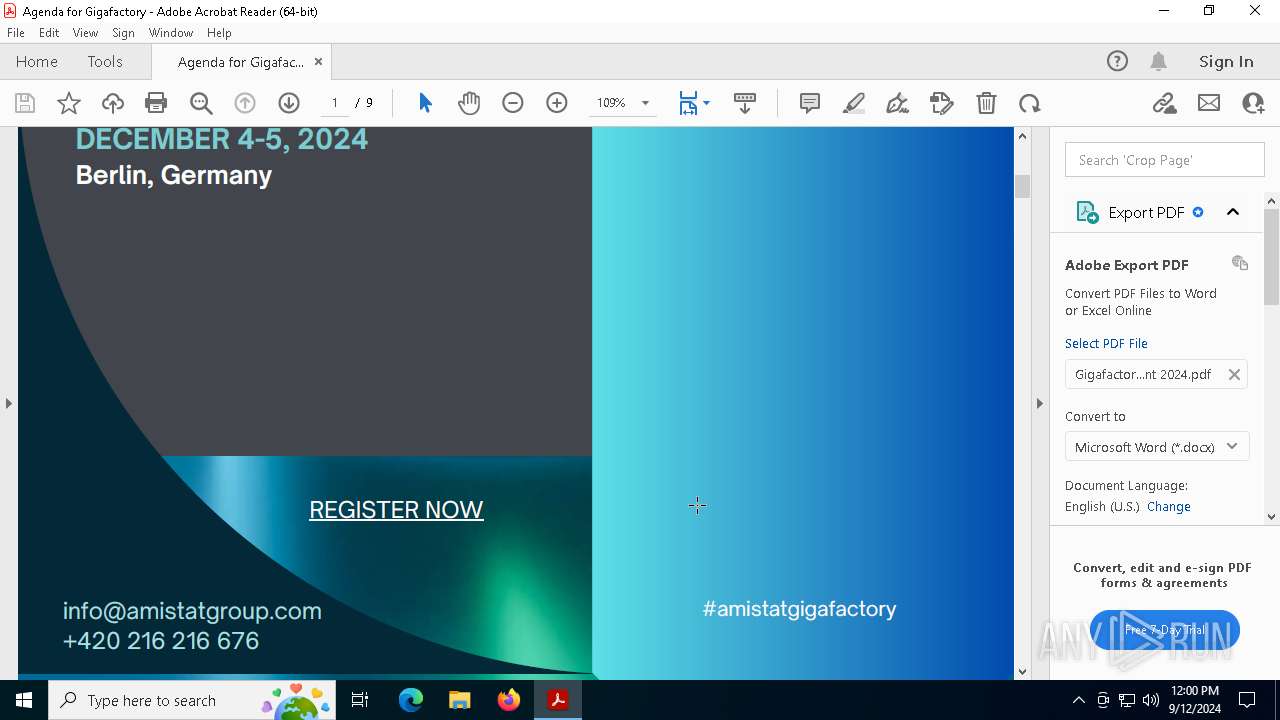
Task: Open notifications with the bell icon
Action: coord(1158,61)
